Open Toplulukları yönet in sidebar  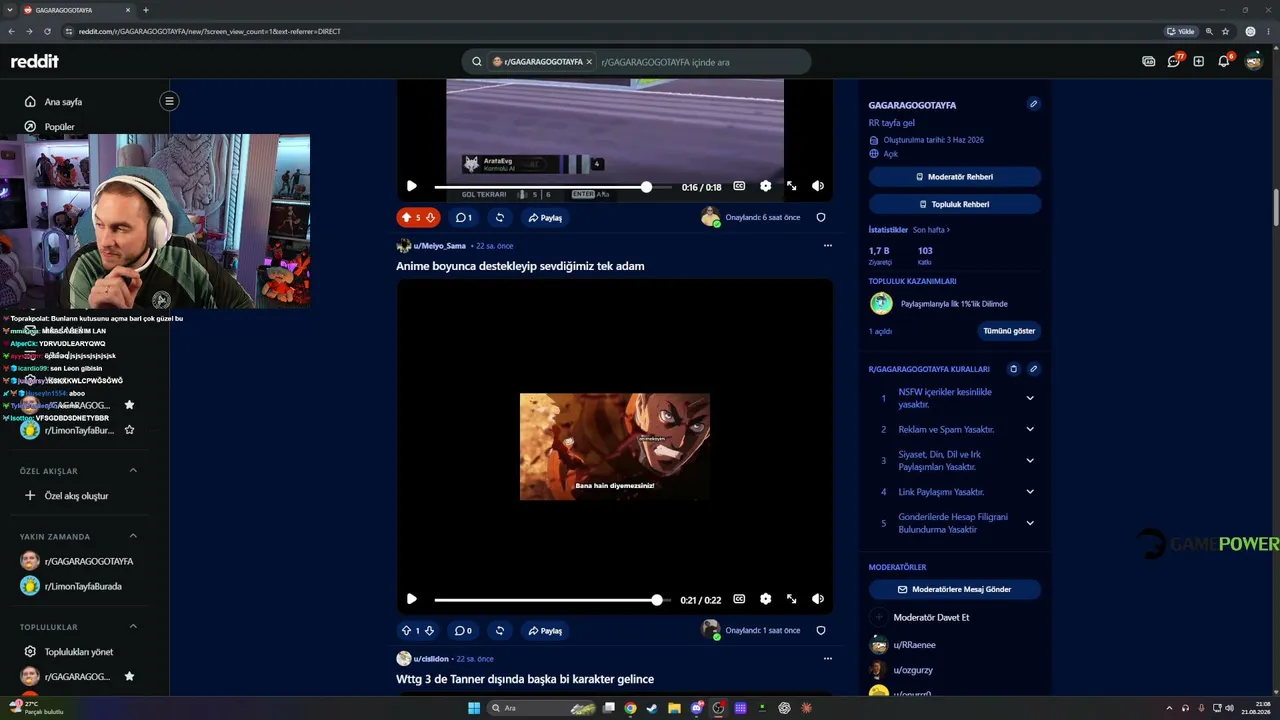tap(78, 652)
